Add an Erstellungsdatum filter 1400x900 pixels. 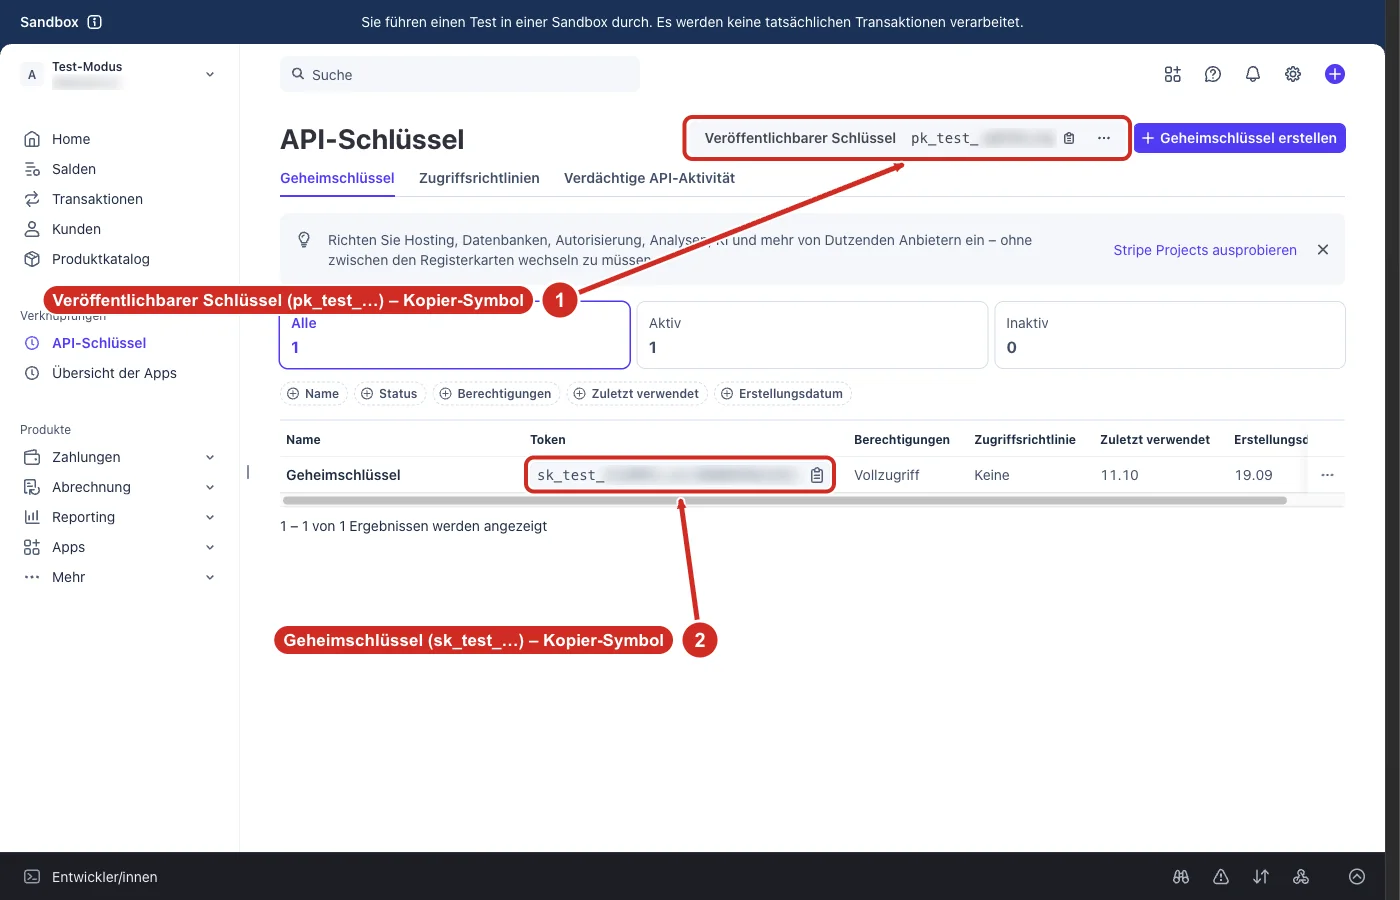click(x=782, y=394)
